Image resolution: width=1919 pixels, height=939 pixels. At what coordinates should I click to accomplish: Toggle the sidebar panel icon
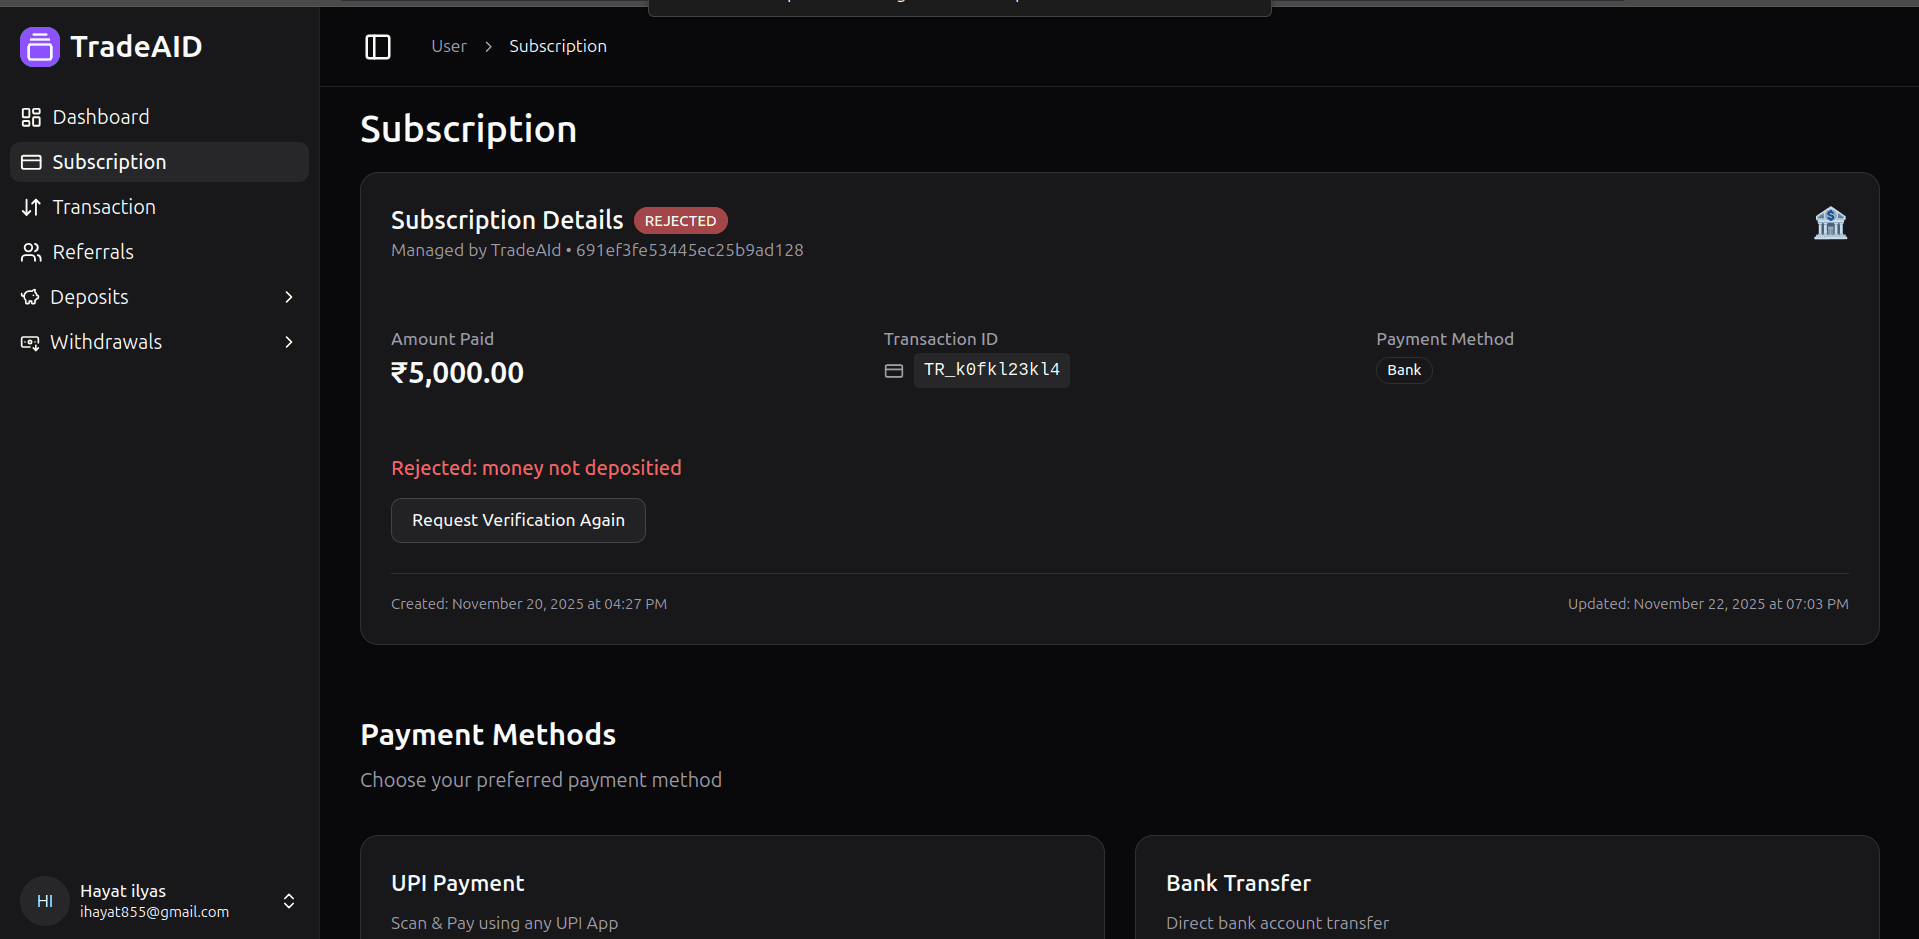[378, 47]
